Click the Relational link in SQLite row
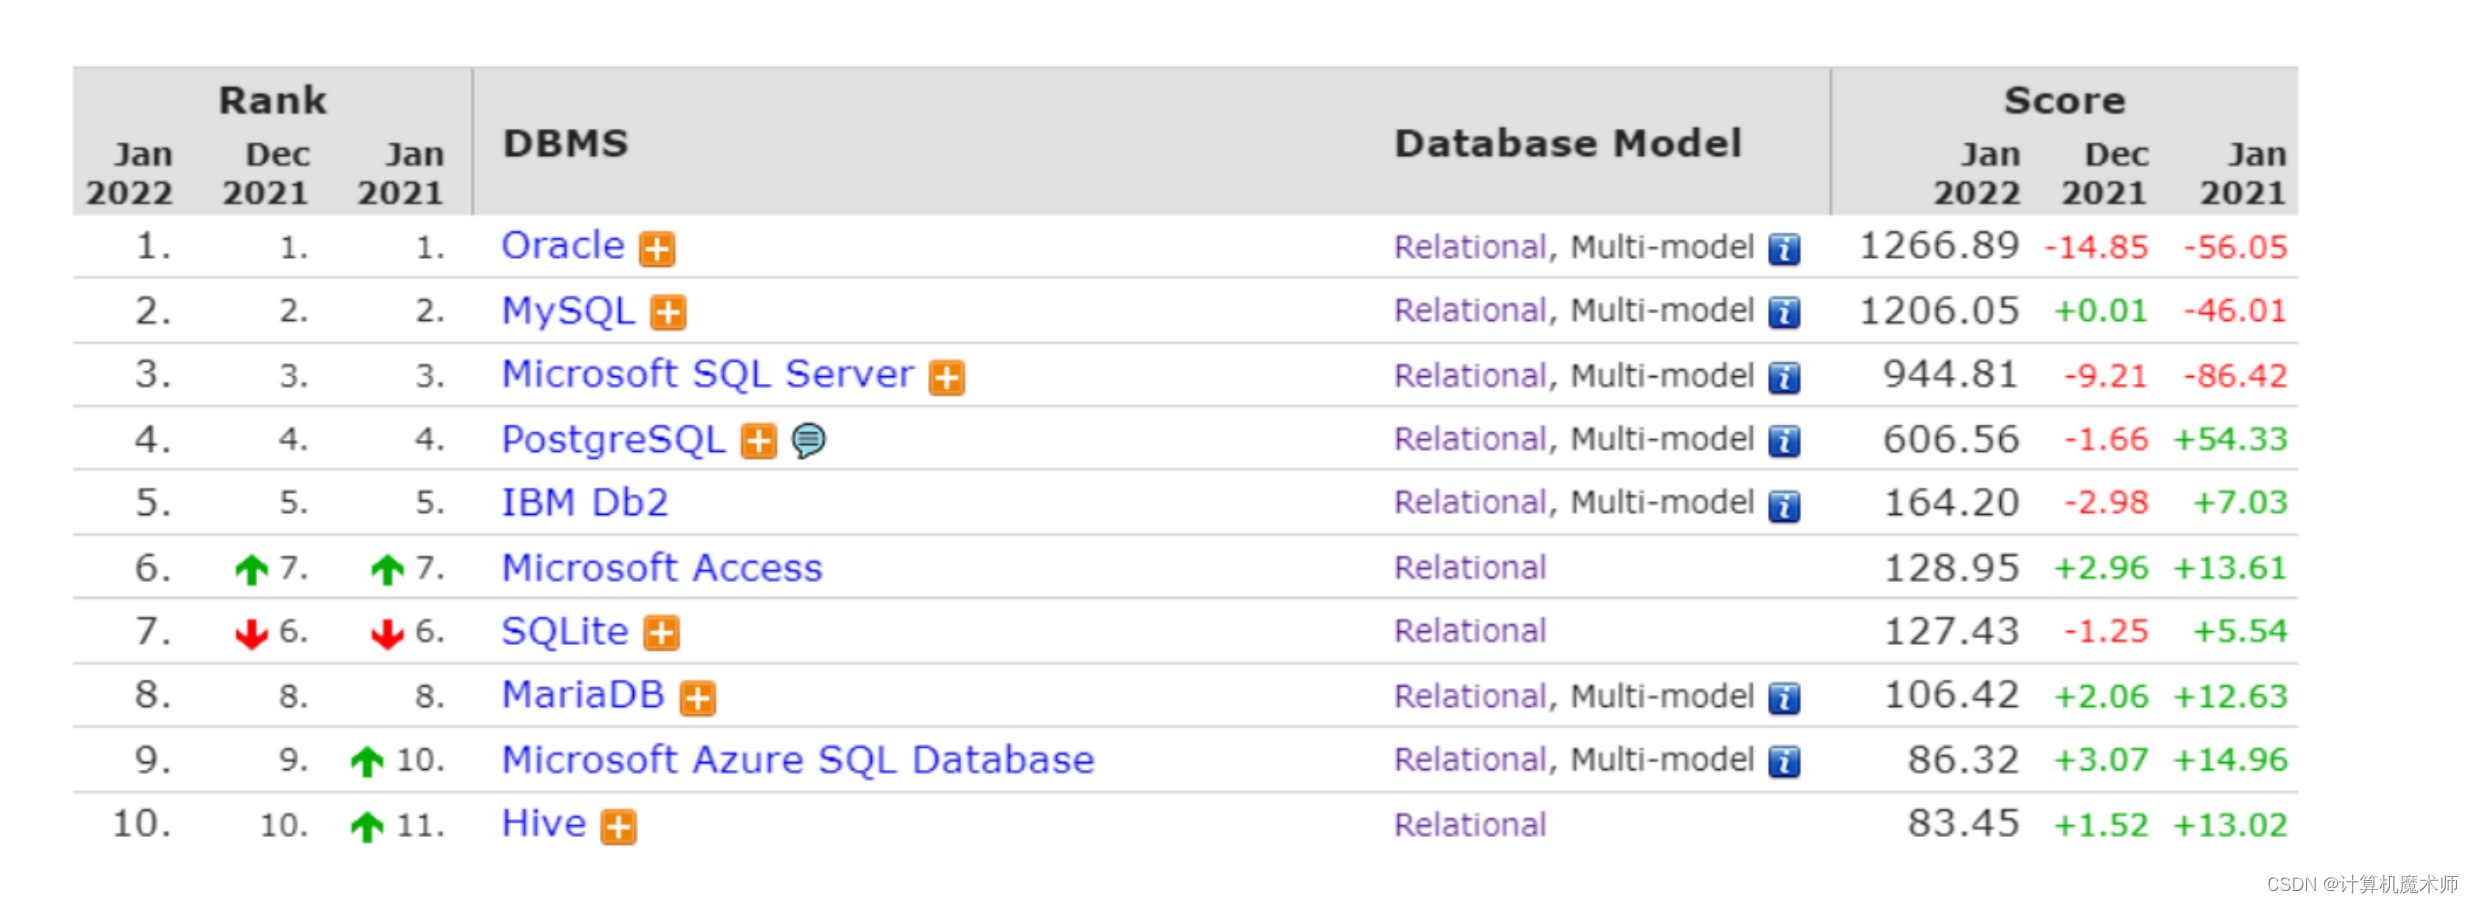Image resolution: width=2474 pixels, height=903 pixels. click(x=1469, y=631)
